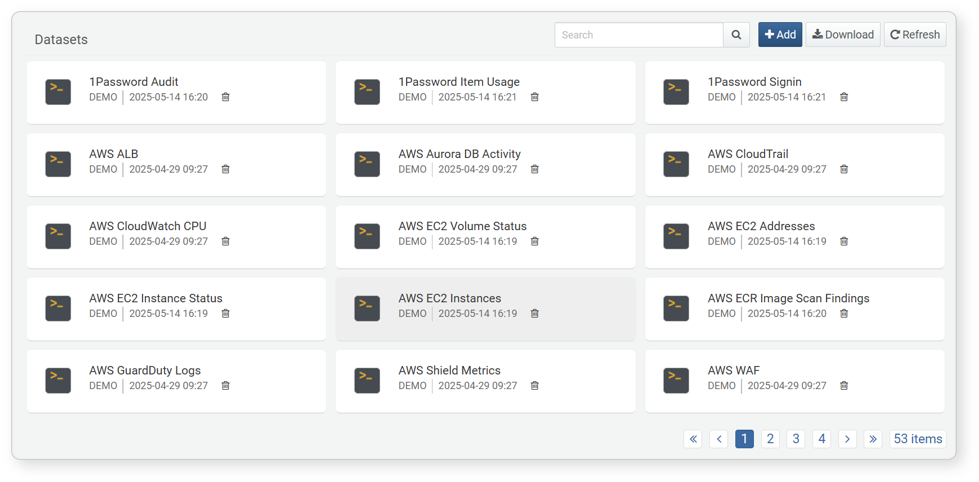Open the AWS EC2 Addresses dataset title

761,226
